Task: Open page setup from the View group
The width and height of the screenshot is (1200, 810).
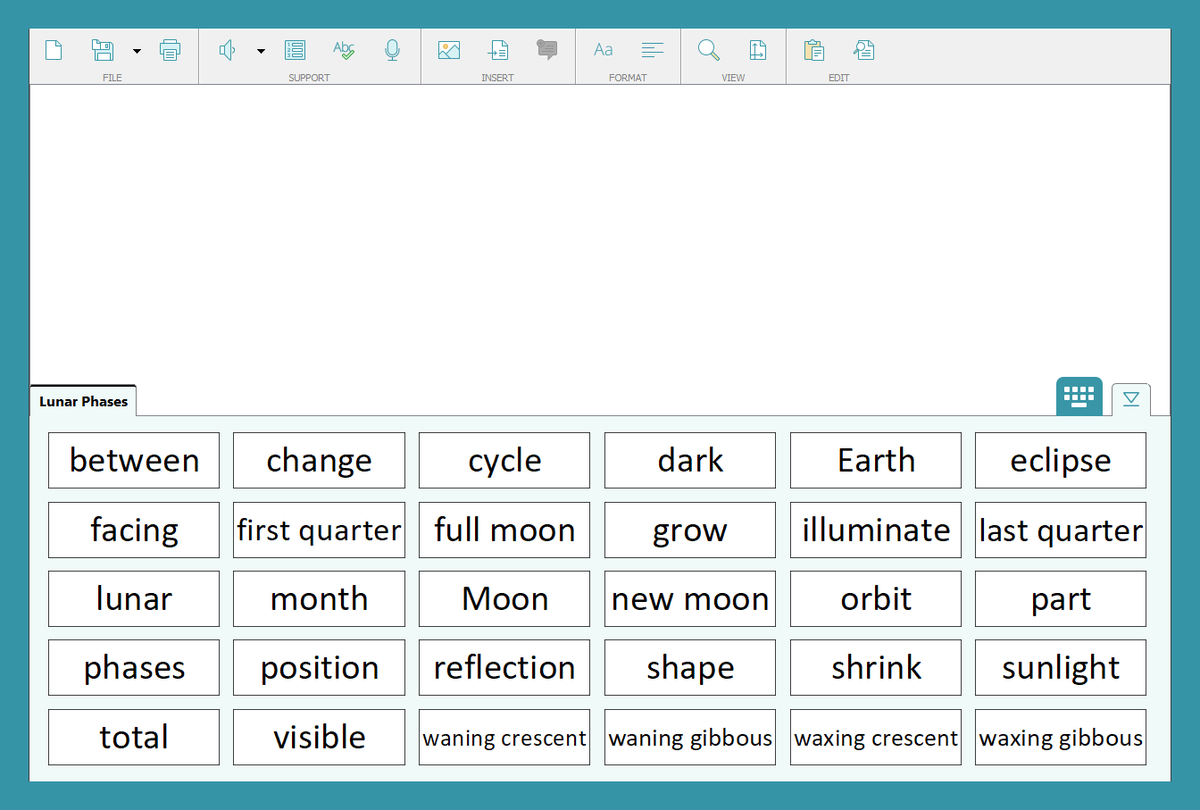Action: point(757,49)
